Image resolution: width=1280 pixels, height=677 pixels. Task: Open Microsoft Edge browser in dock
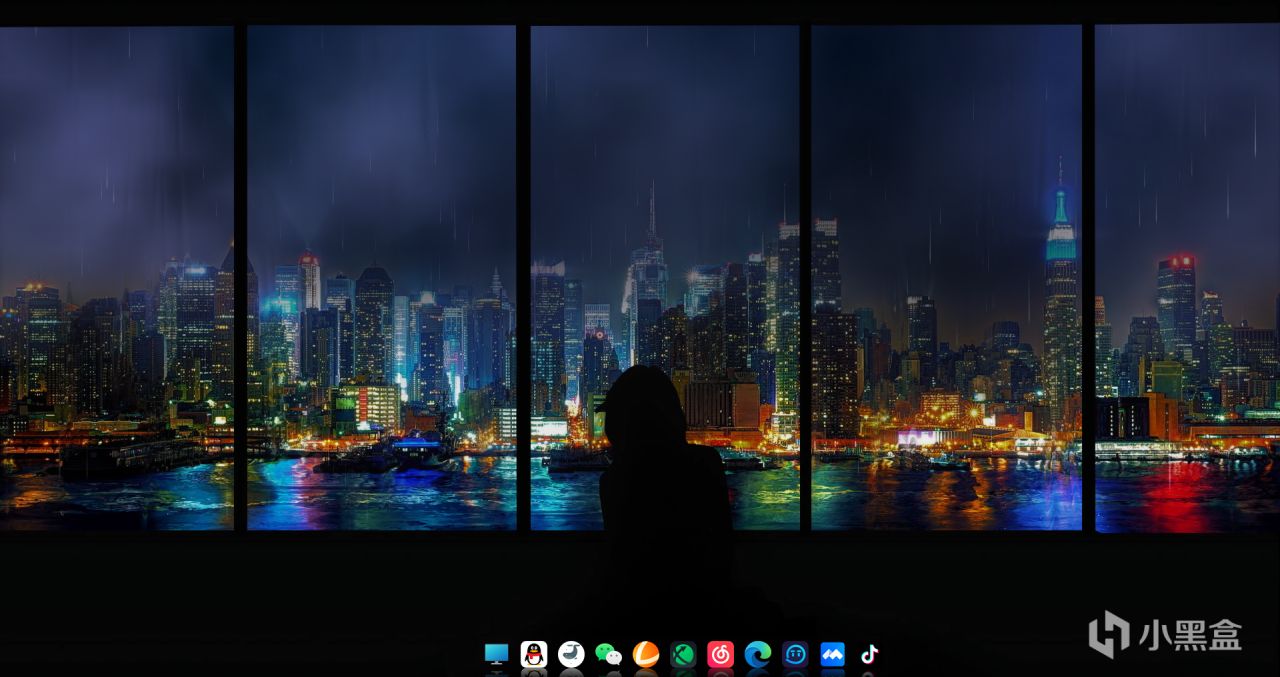(758, 654)
